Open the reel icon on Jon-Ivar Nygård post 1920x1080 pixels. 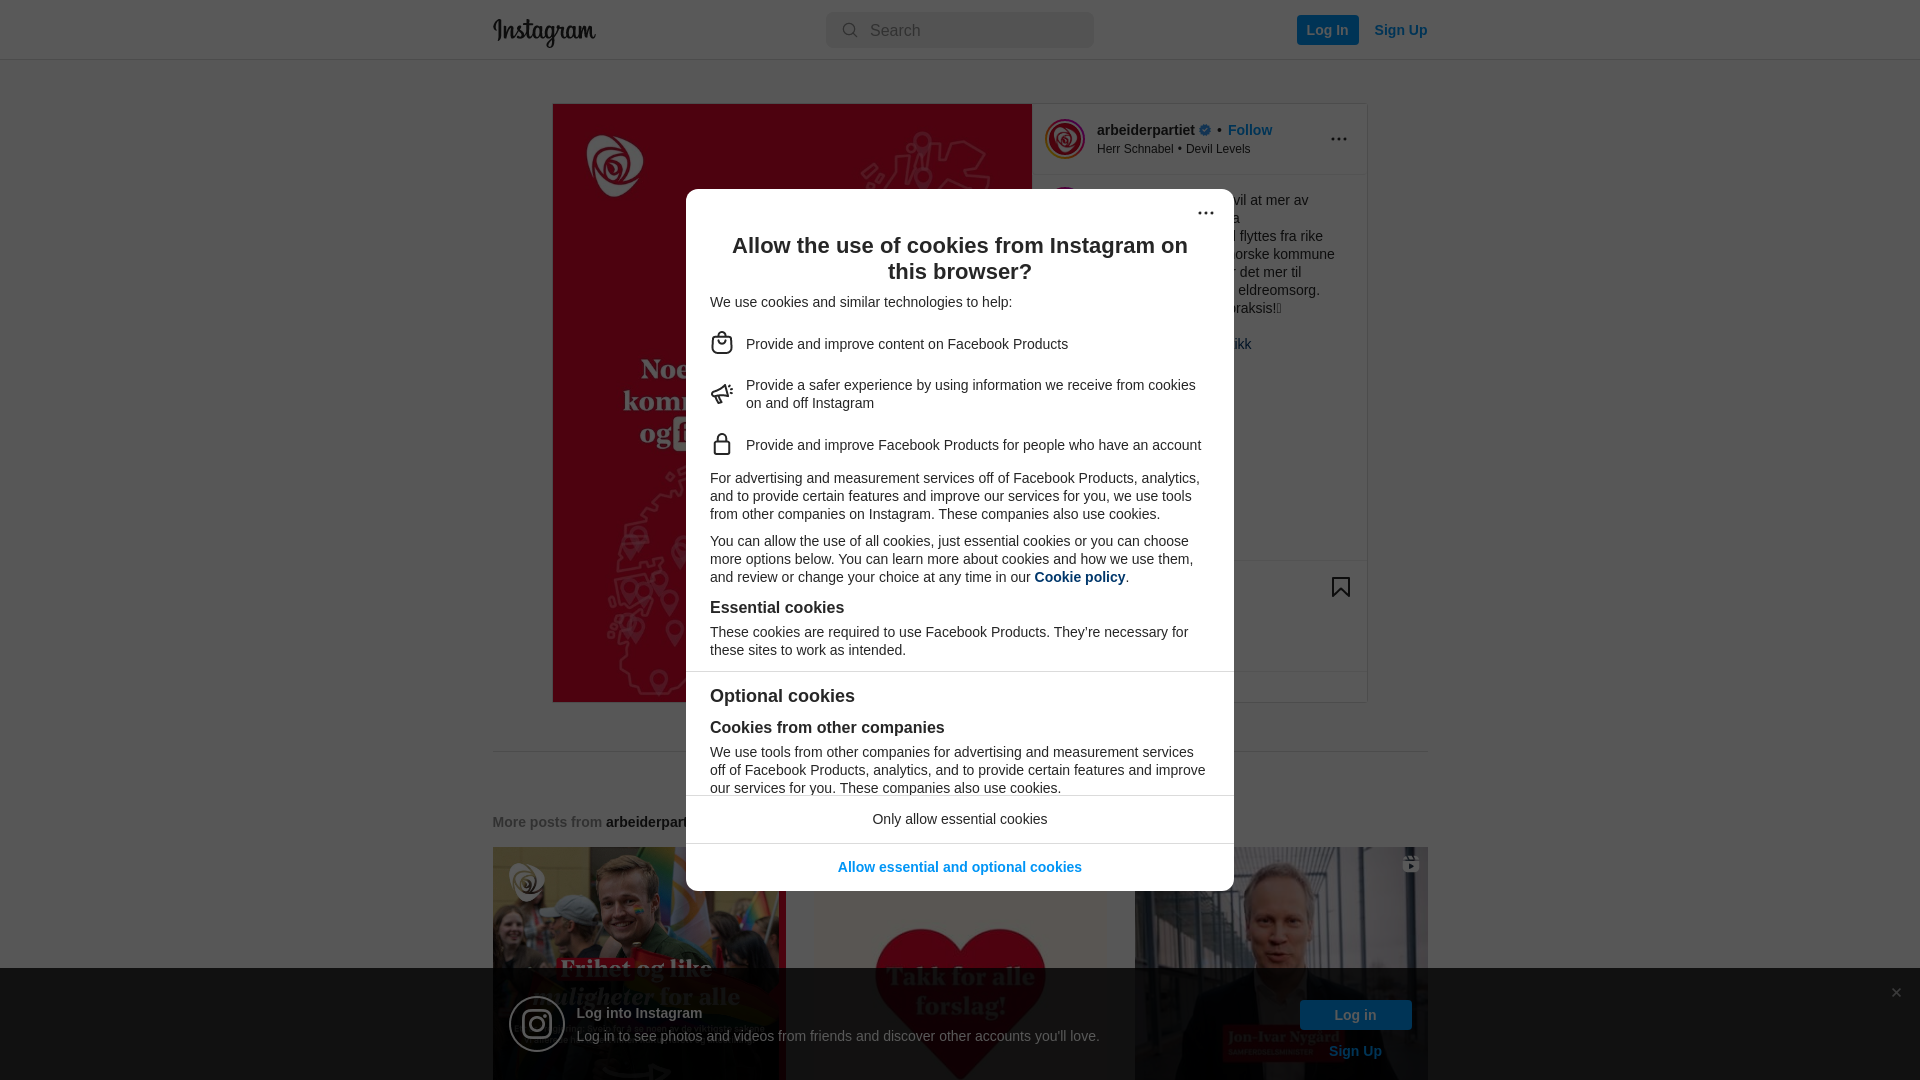point(1410,864)
